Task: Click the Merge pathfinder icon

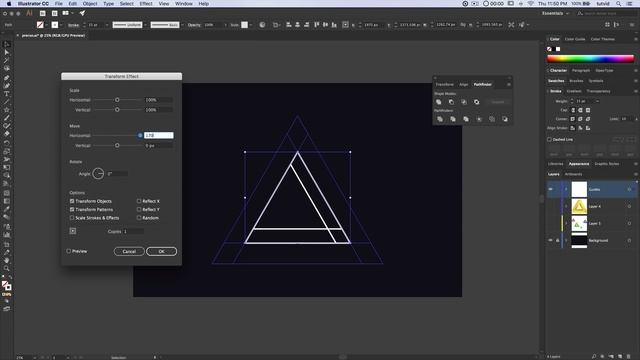Action: point(466,119)
